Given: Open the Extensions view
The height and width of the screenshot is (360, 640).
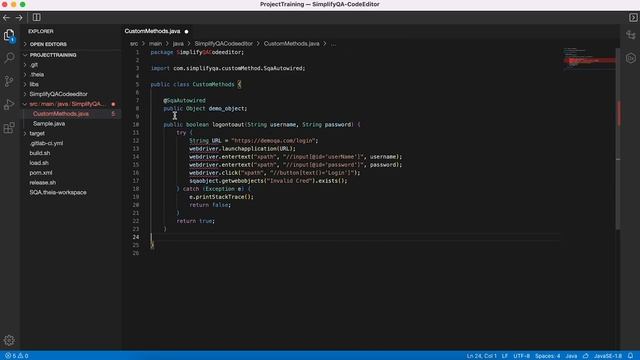Looking at the screenshot, I should coord(9,128).
